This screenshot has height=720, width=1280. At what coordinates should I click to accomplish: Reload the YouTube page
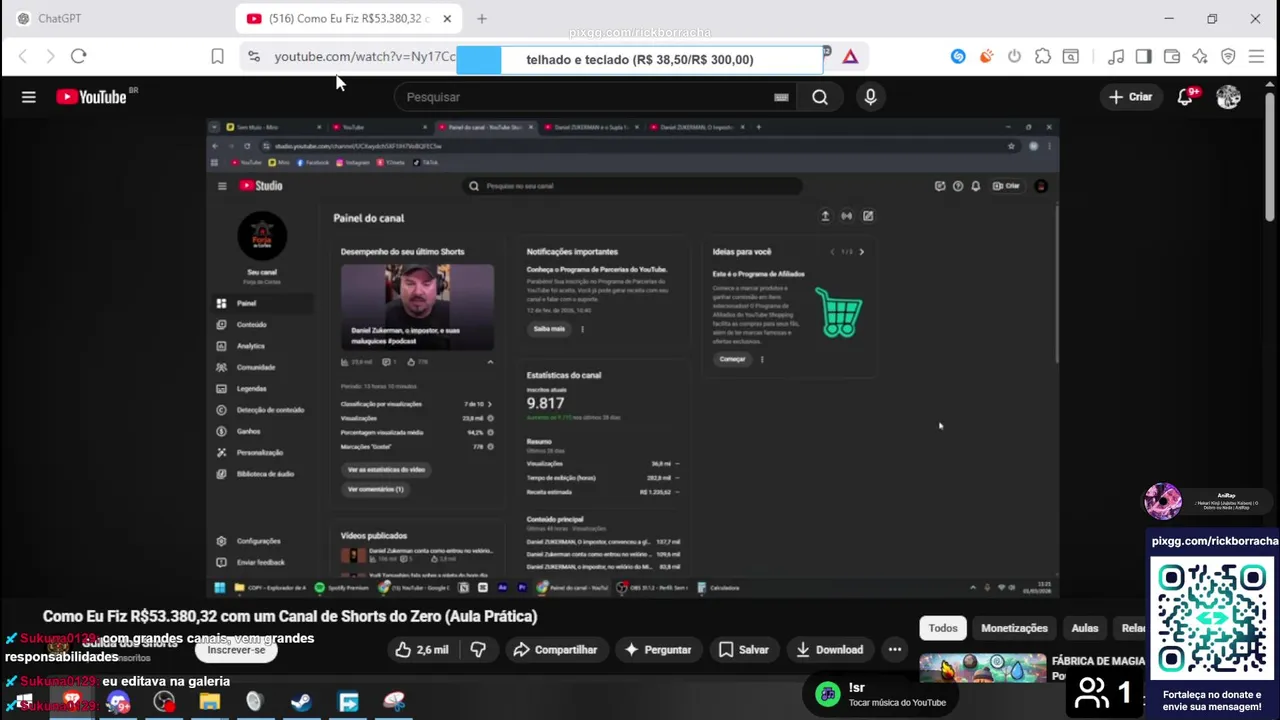[x=79, y=56]
